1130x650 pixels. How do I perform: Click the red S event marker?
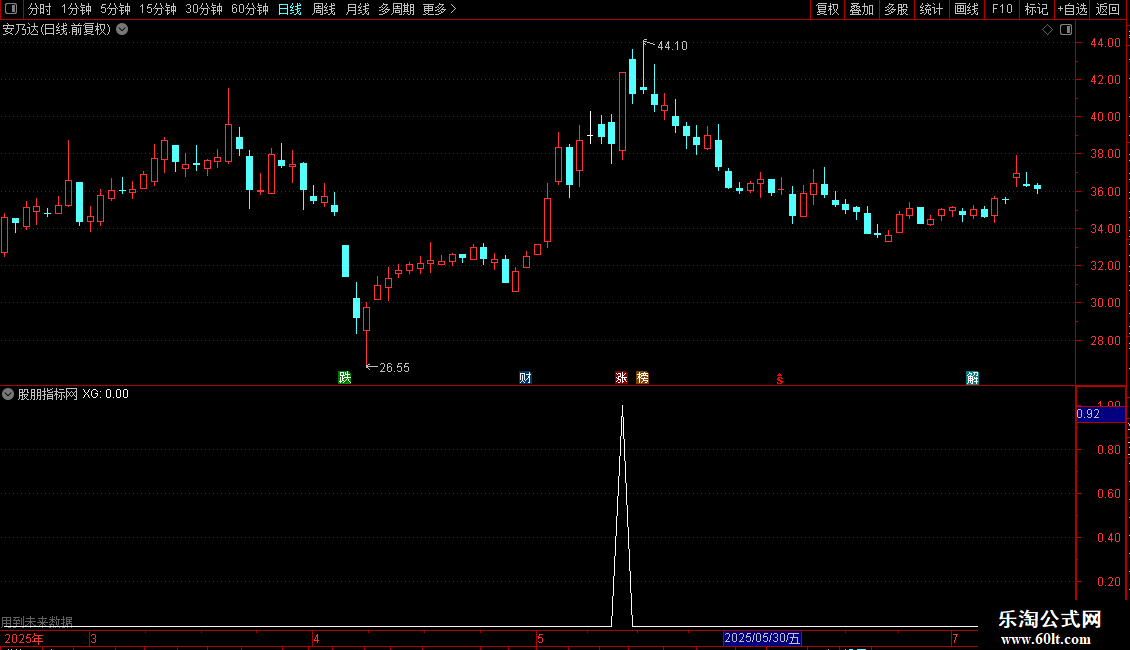tap(780, 378)
